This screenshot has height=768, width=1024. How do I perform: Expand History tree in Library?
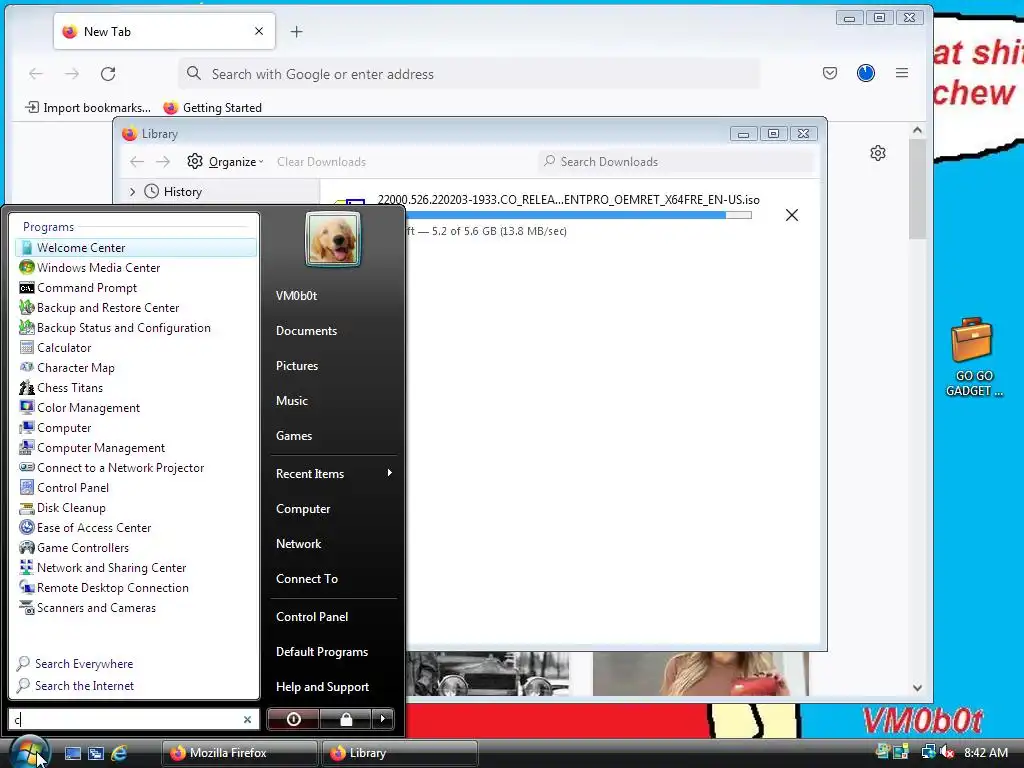point(133,192)
